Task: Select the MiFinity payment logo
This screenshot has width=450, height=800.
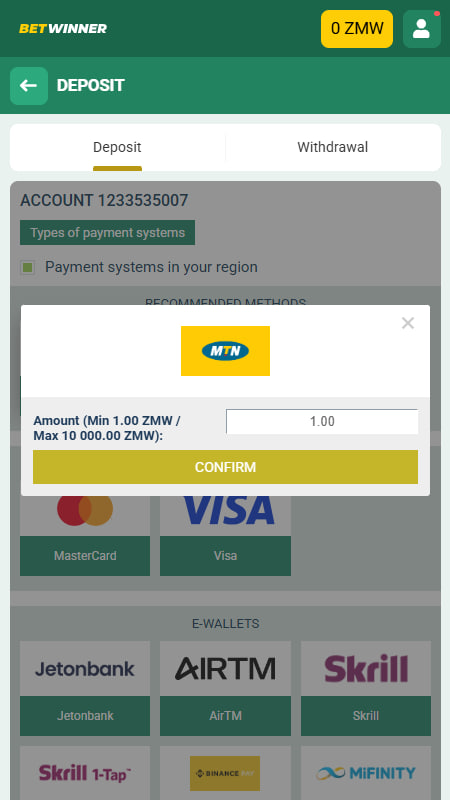Action: coord(366,773)
